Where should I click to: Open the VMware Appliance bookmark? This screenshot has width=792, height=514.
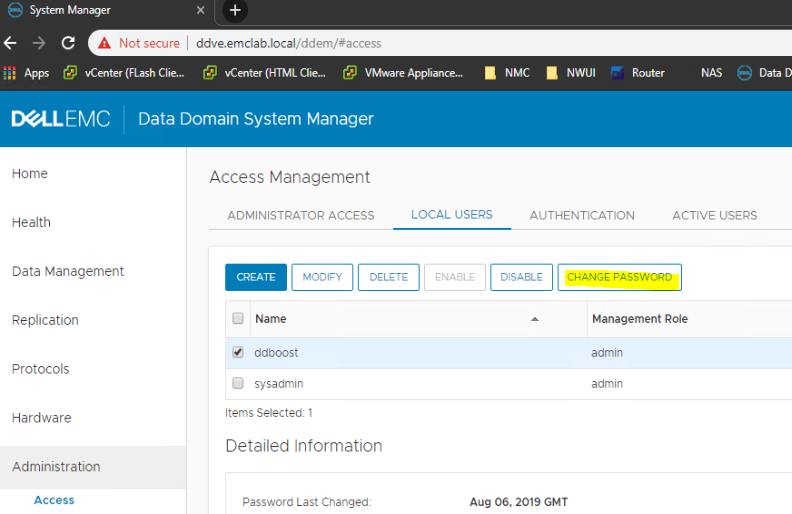point(403,73)
